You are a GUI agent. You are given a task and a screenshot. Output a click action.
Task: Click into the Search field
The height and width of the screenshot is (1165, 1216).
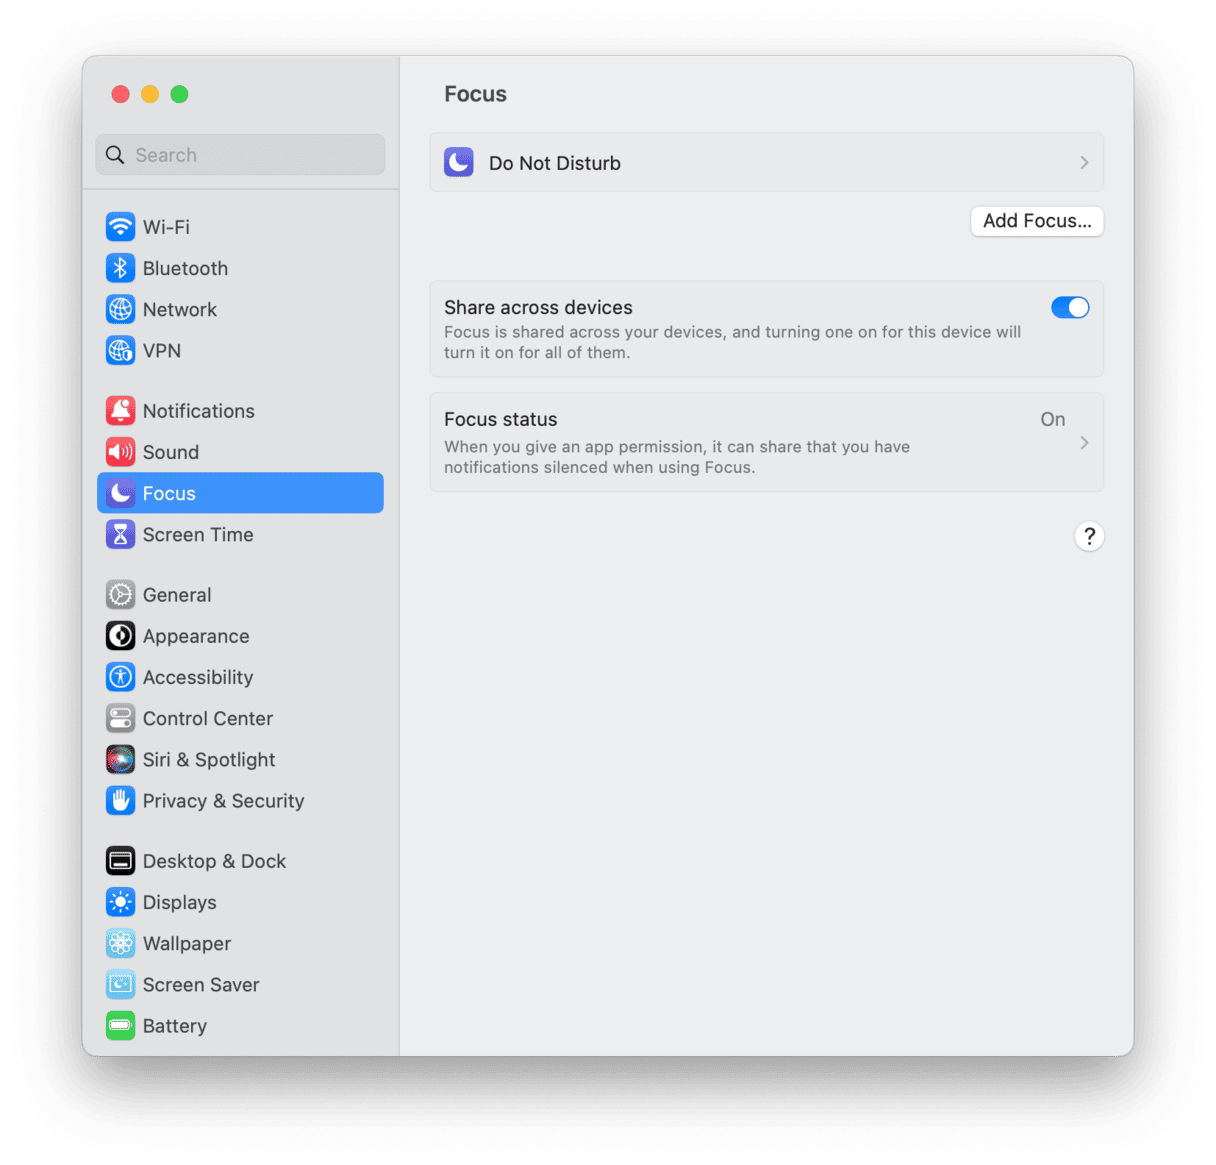click(x=240, y=155)
